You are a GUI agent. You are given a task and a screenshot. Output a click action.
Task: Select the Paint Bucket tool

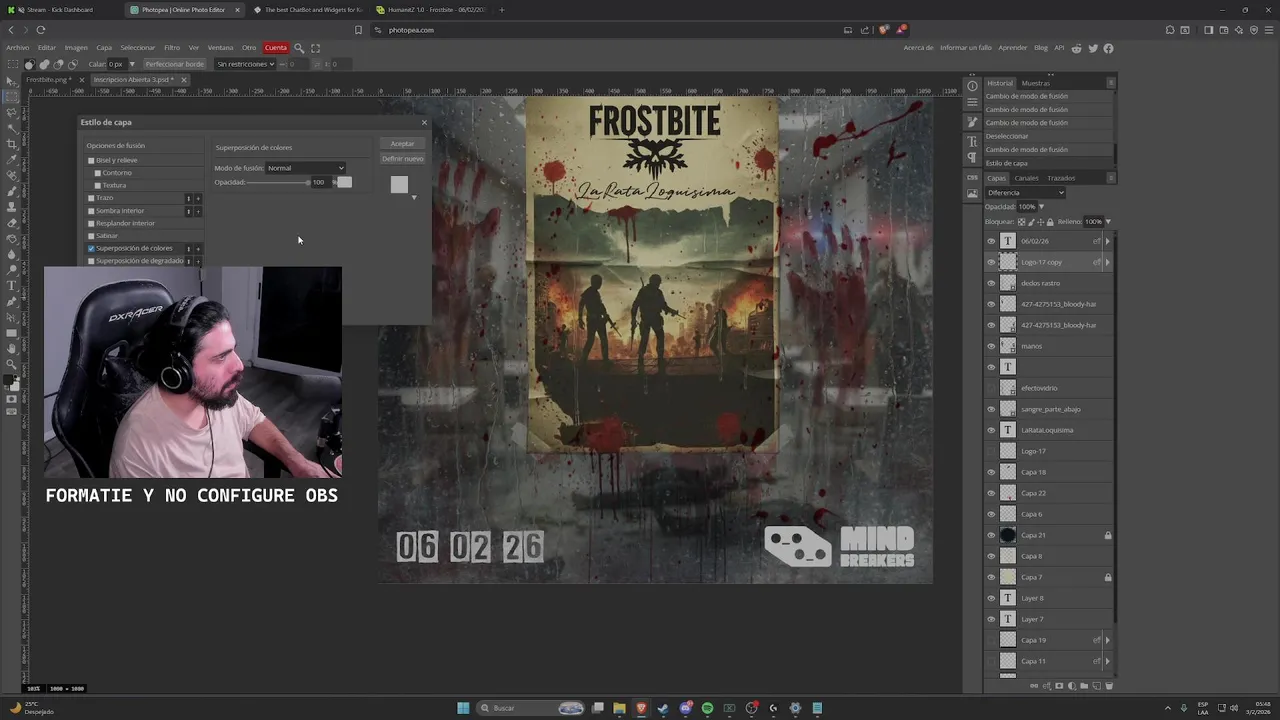coord(11,238)
